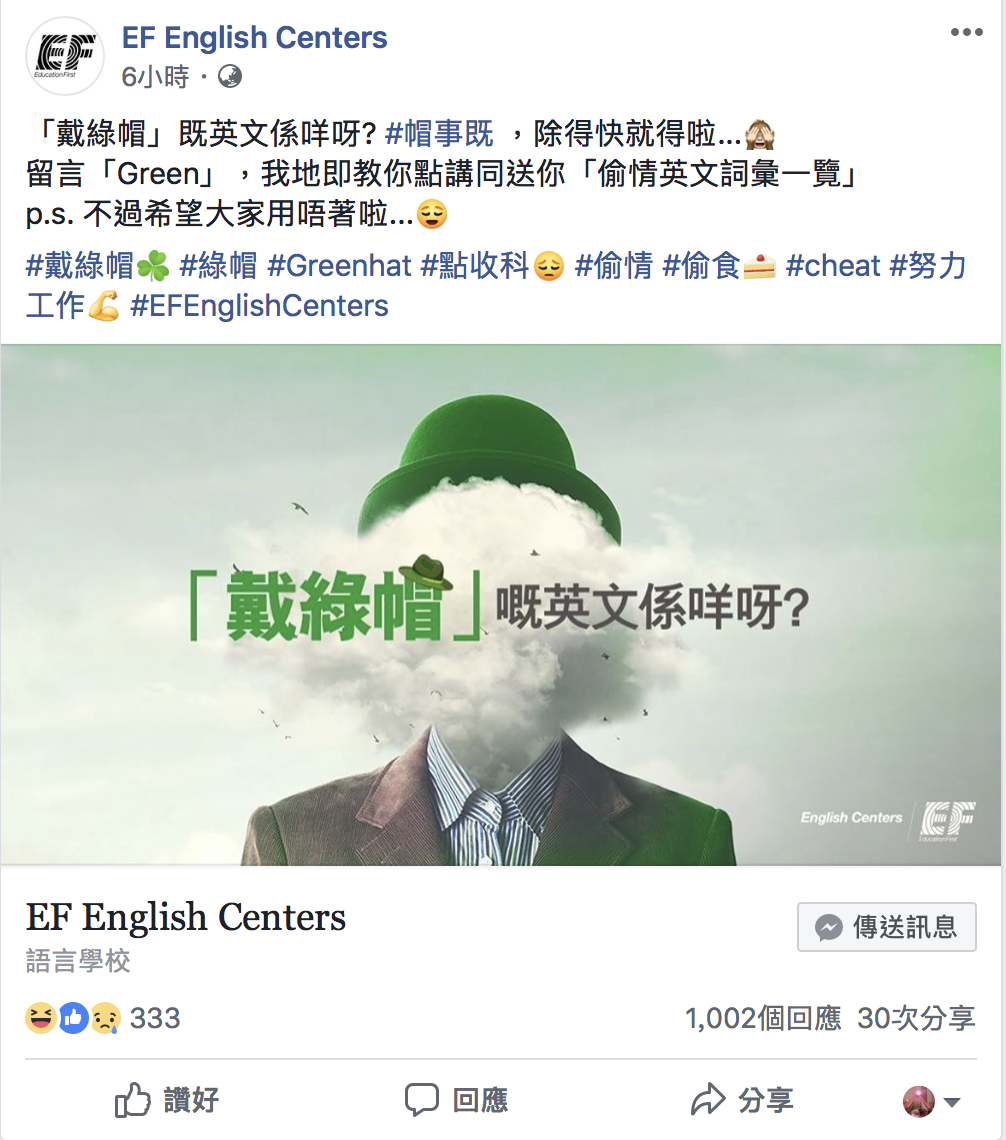
Task: Expand the post-as profile dropdown arrow
Action: pyautogui.click(x=951, y=1102)
